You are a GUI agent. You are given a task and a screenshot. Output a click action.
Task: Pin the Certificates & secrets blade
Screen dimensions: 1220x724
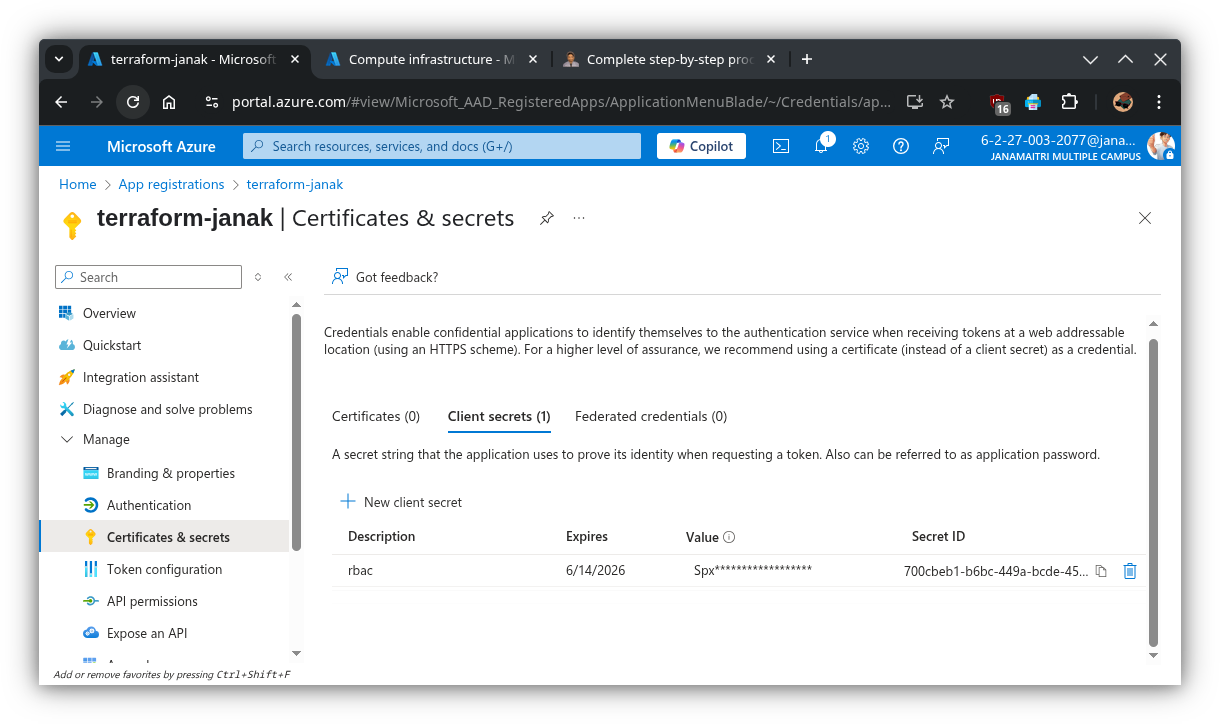[x=547, y=218]
